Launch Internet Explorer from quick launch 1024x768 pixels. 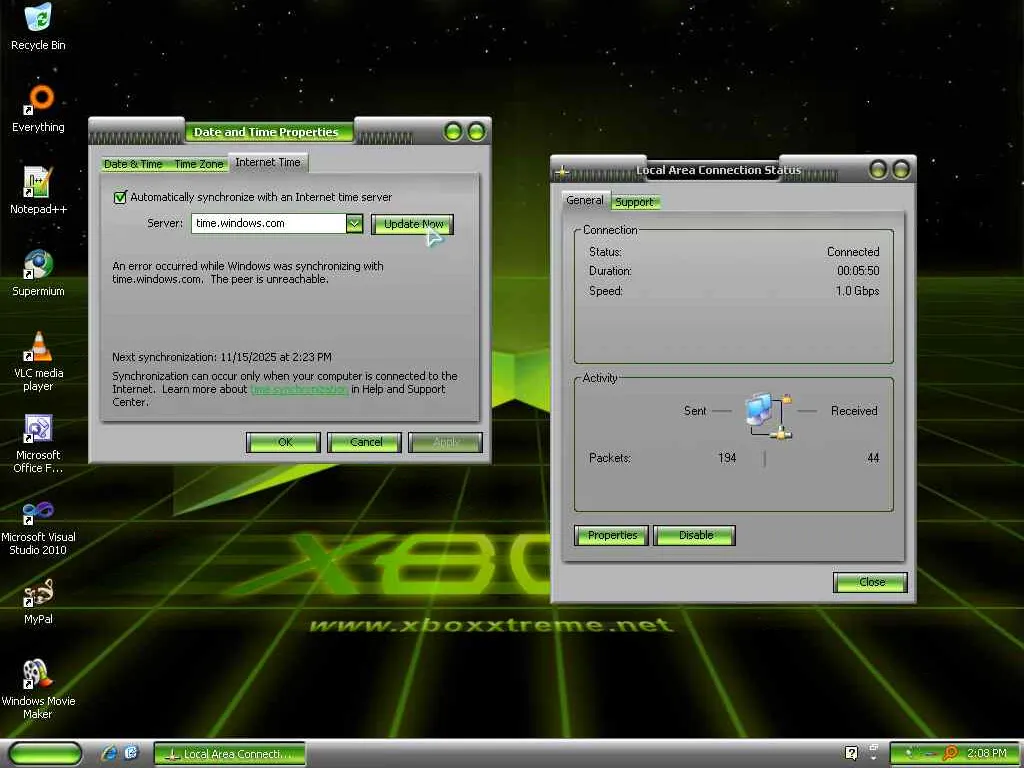109,754
